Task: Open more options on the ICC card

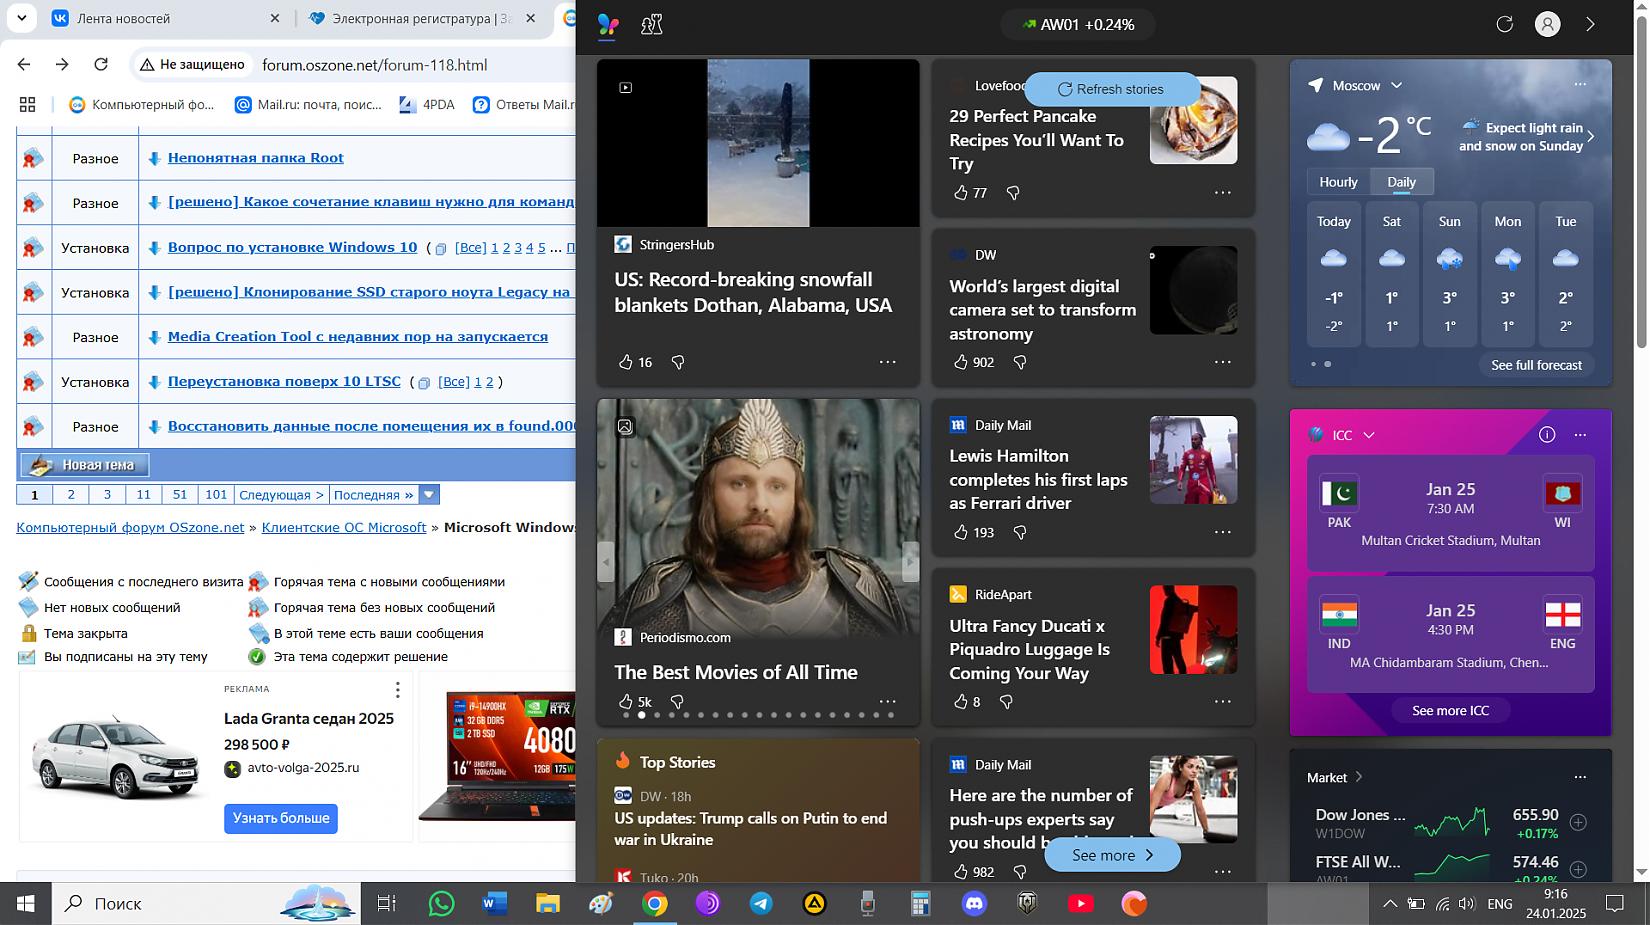Action: (x=1580, y=434)
